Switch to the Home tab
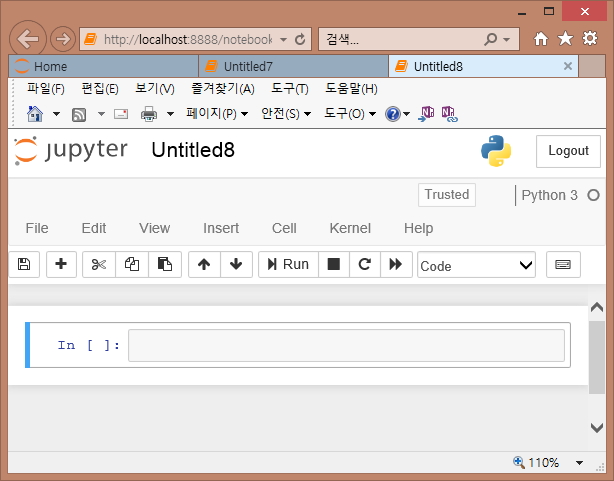The height and width of the screenshot is (481, 614). click(103, 66)
